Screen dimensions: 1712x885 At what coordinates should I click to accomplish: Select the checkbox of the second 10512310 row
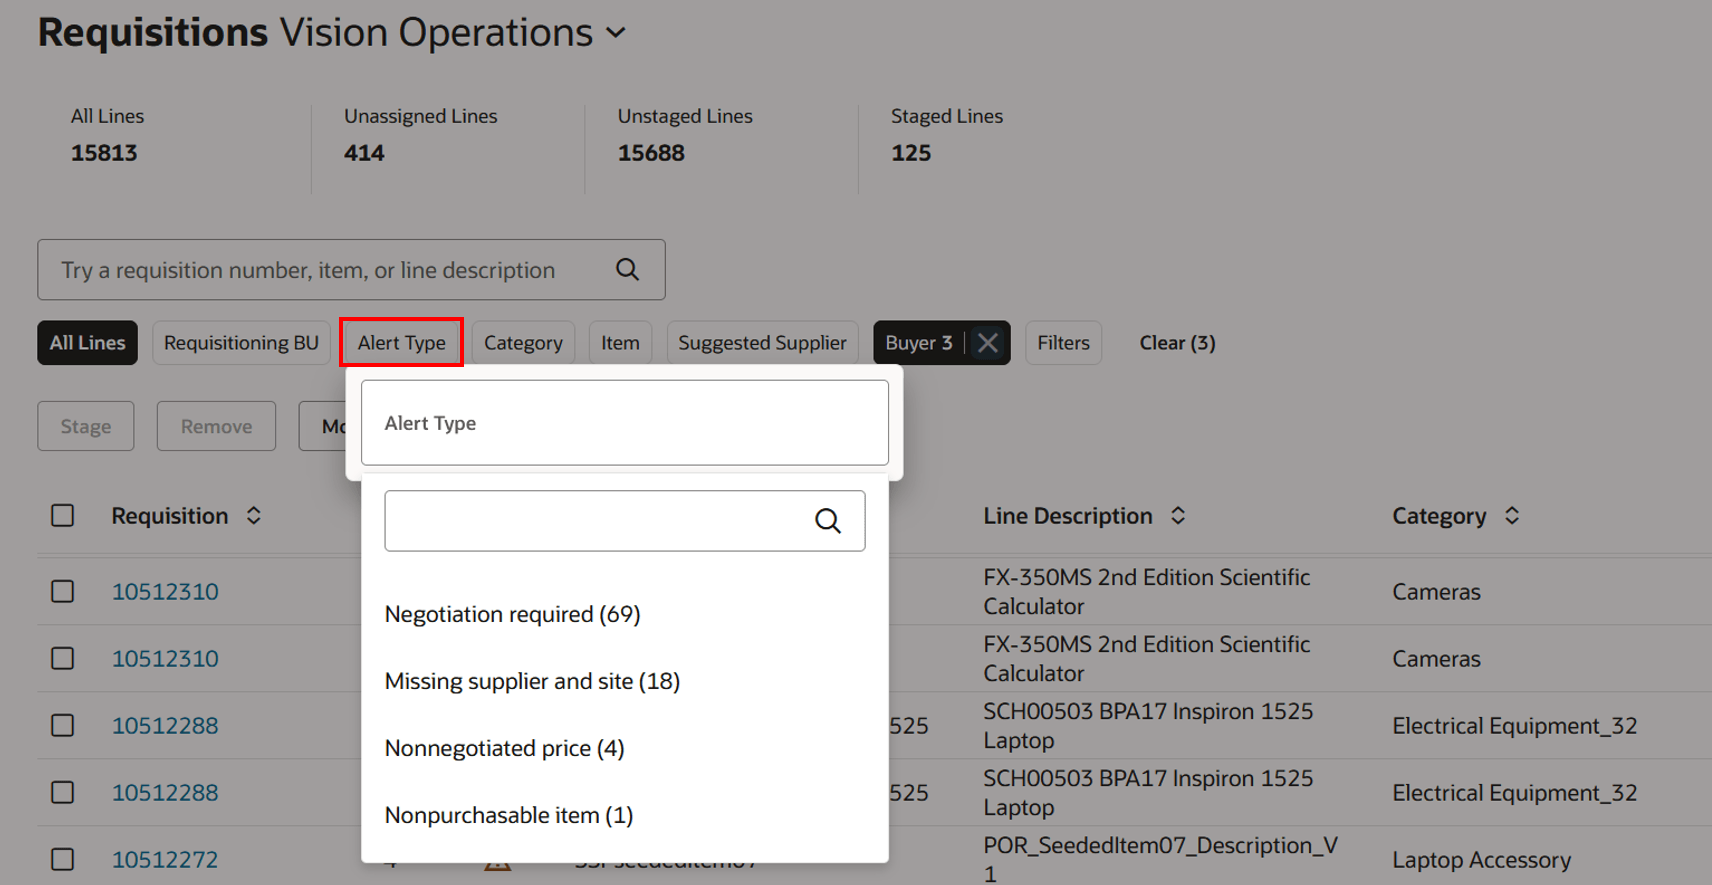(x=63, y=658)
